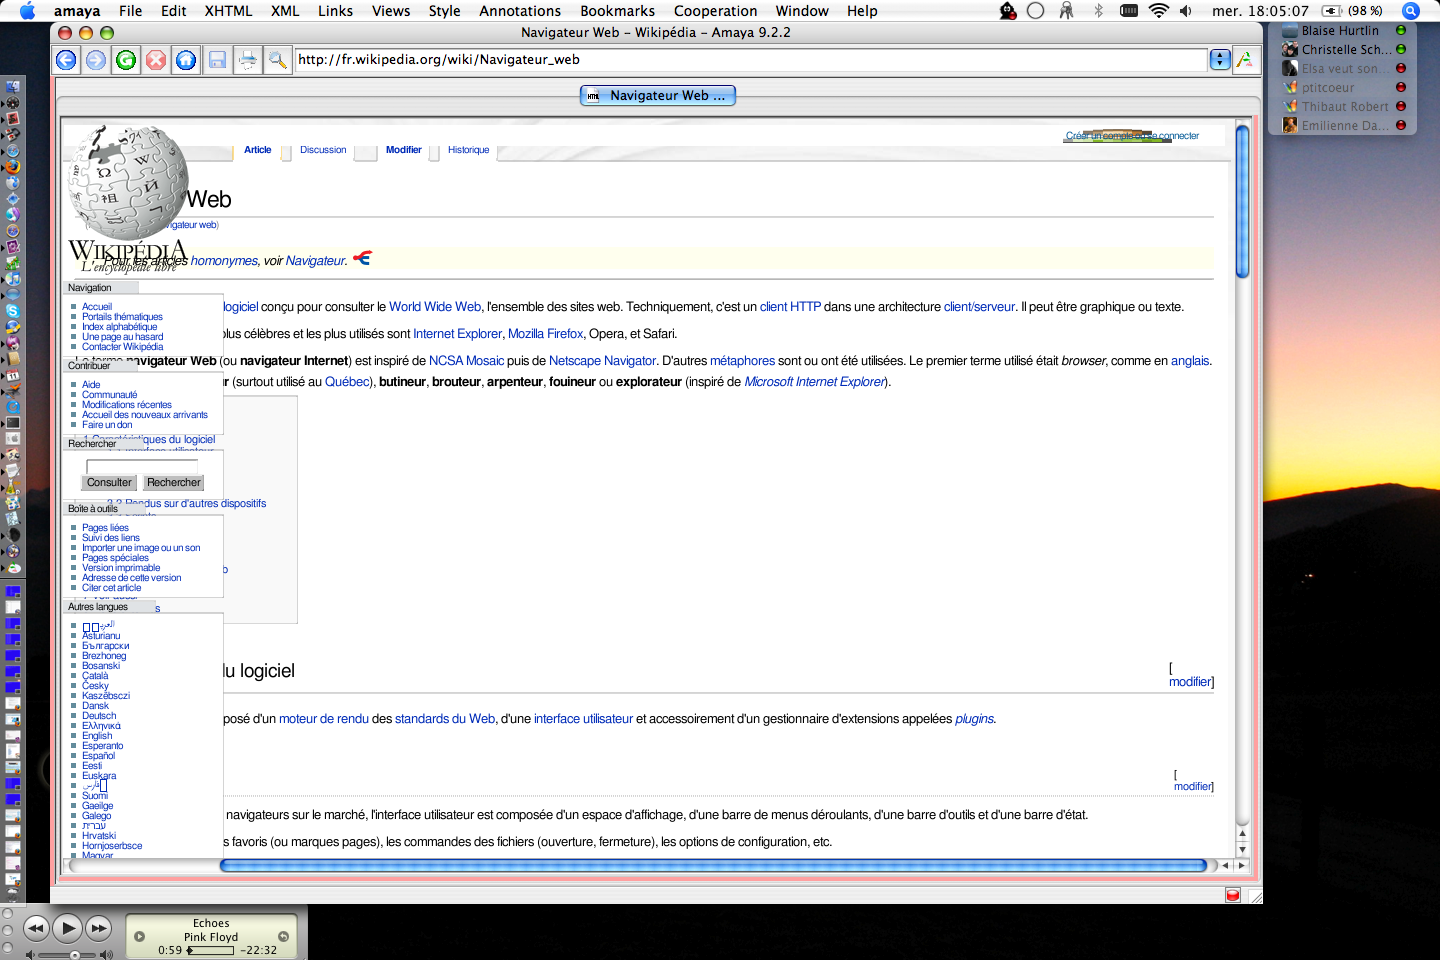This screenshot has width=1440, height=960.
Task: Click the Wikipedia sidebar search field
Action: point(142,467)
